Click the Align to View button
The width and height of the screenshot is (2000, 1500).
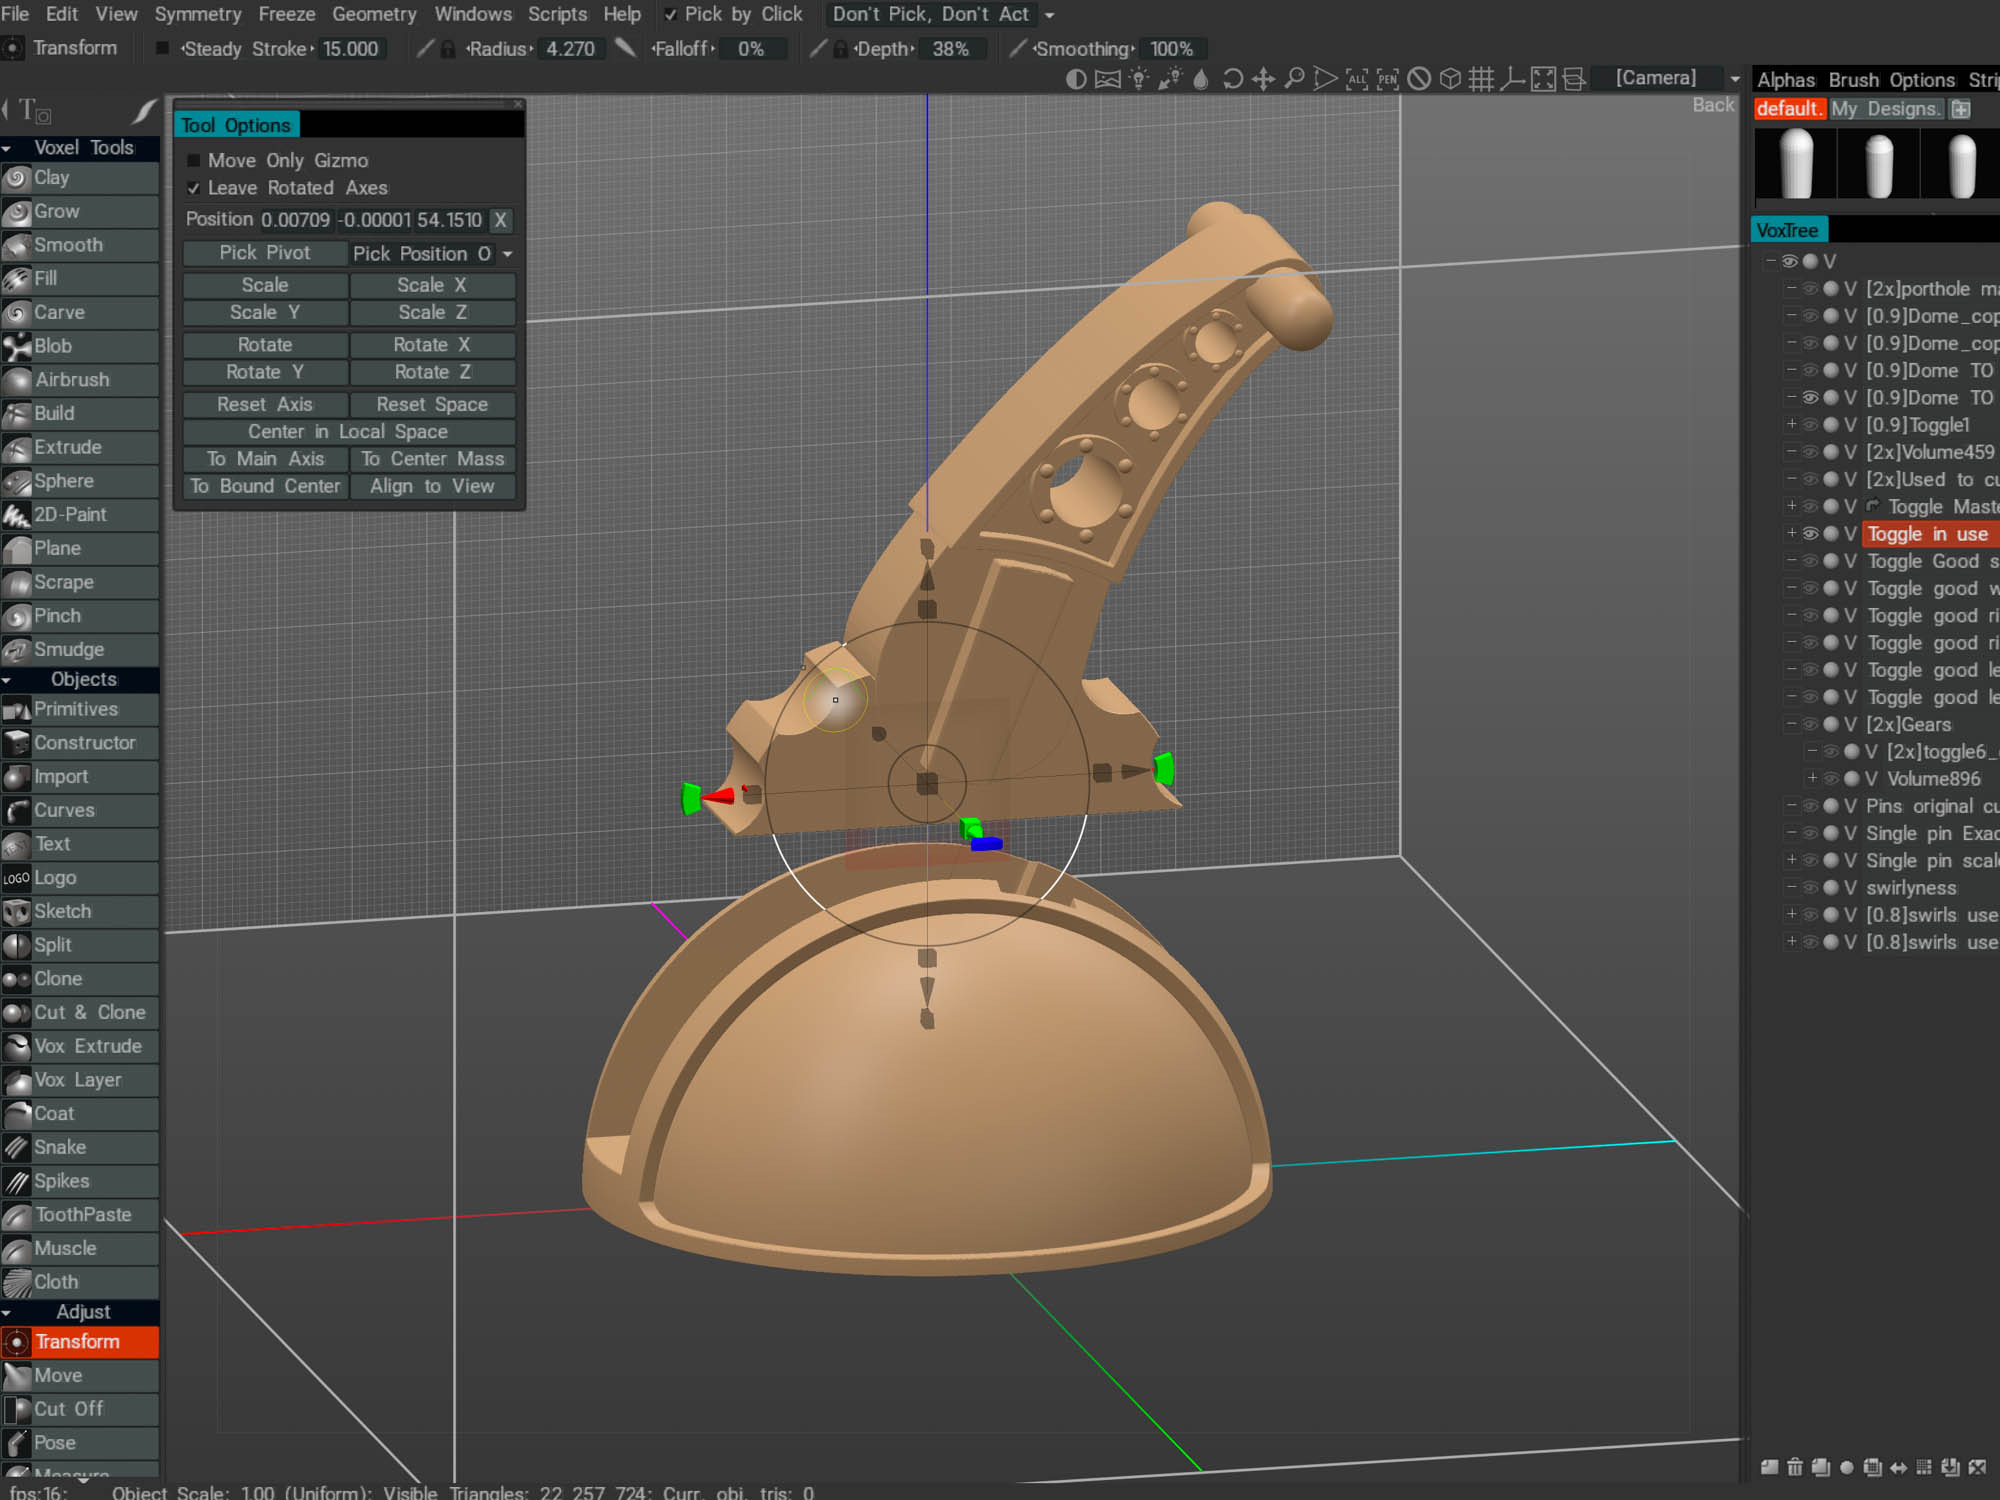coord(433,486)
